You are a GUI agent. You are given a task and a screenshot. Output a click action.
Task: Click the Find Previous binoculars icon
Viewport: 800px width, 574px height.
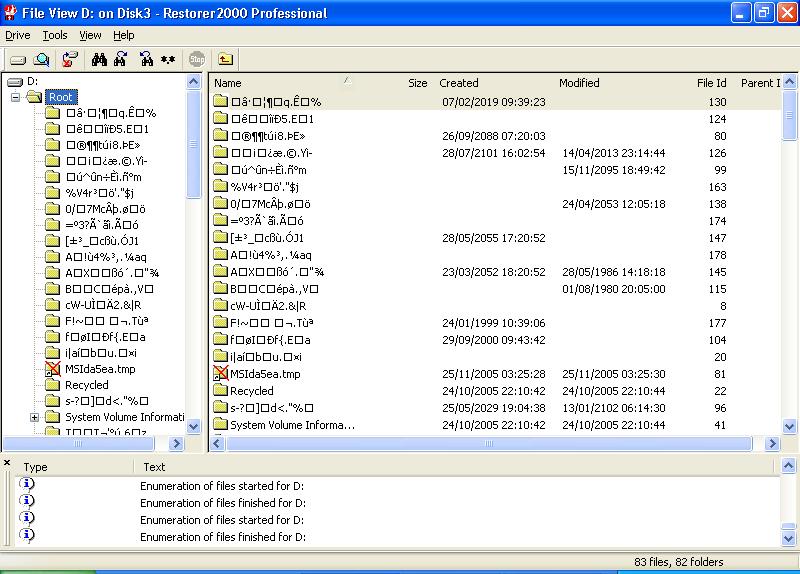[x=146, y=59]
